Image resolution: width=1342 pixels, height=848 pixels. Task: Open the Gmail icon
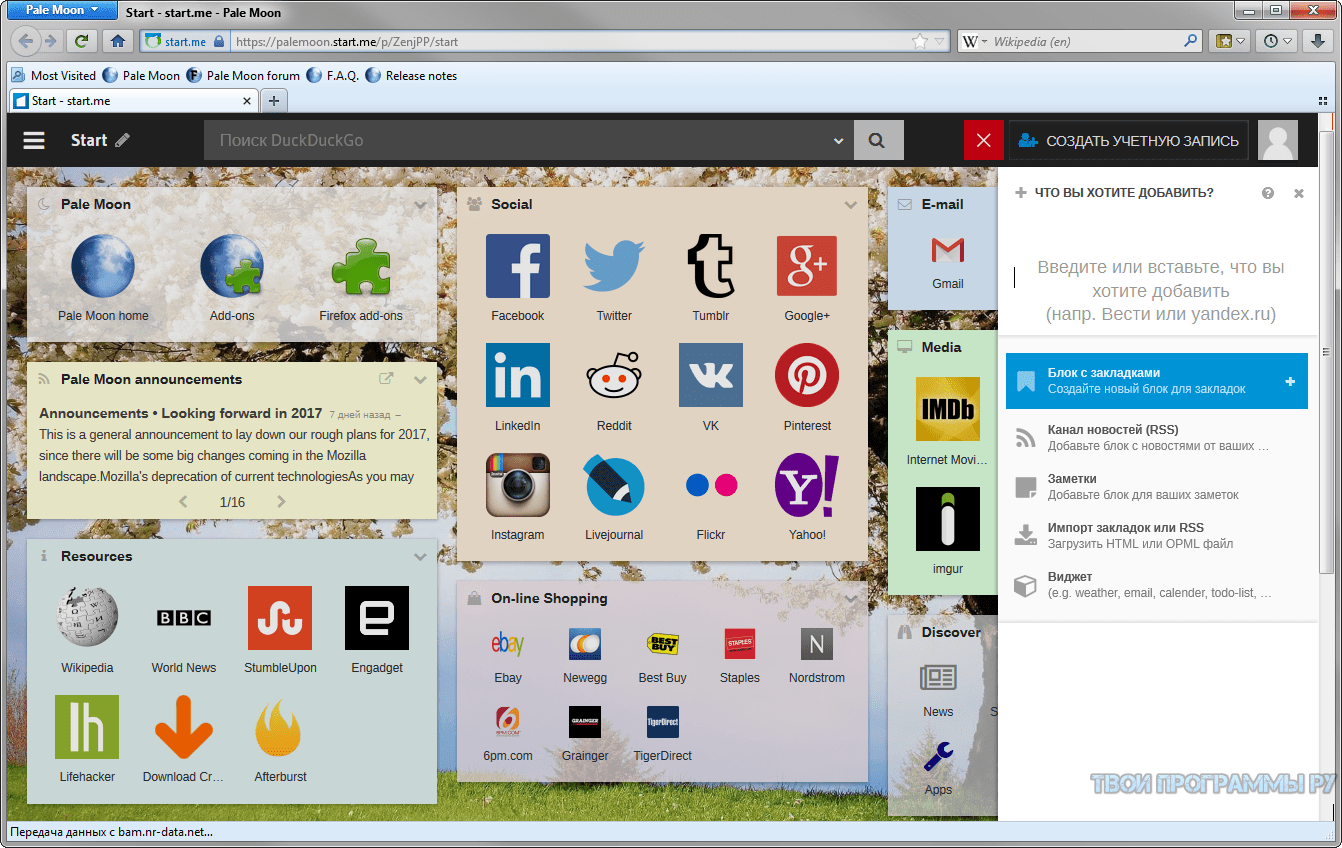(x=948, y=249)
